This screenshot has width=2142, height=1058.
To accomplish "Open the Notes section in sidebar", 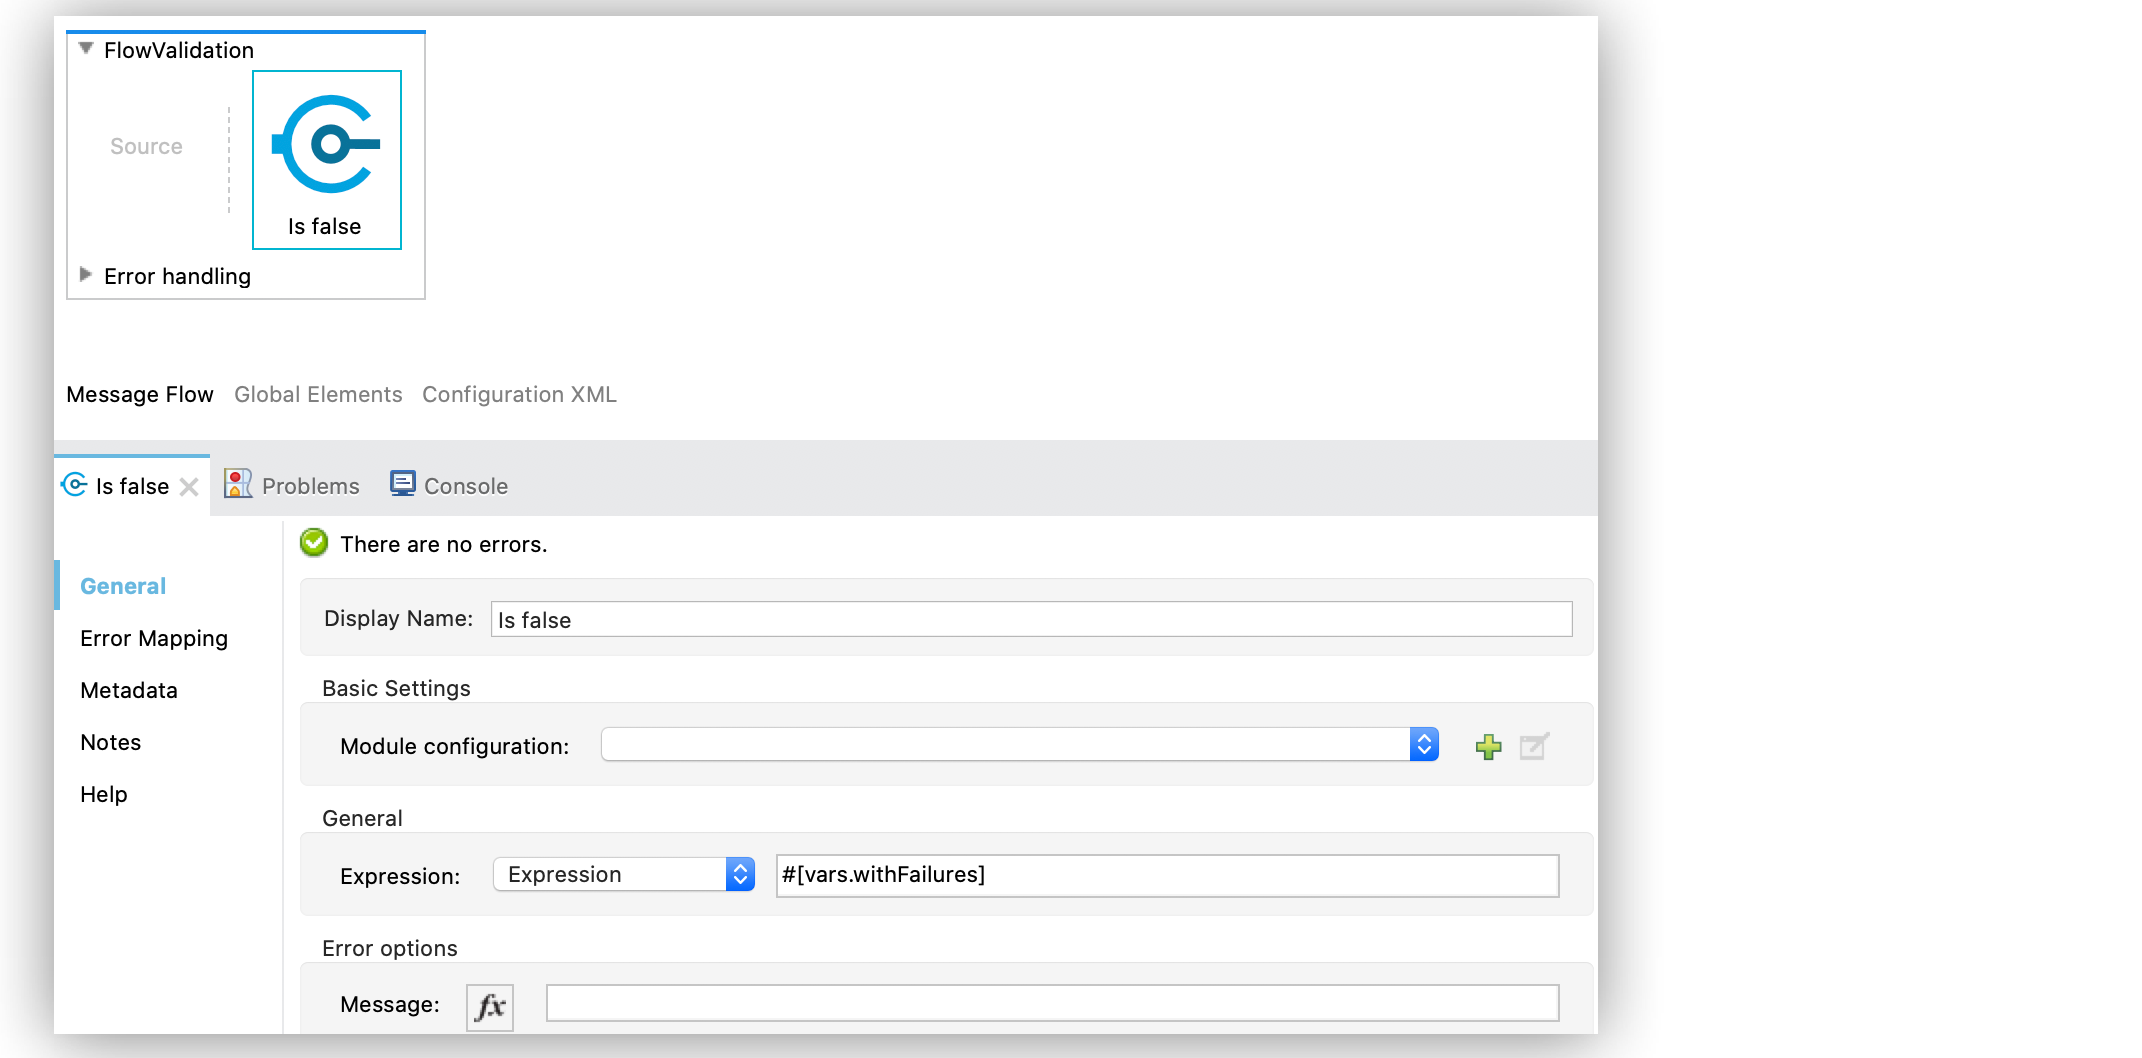I will [x=111, y=743].
